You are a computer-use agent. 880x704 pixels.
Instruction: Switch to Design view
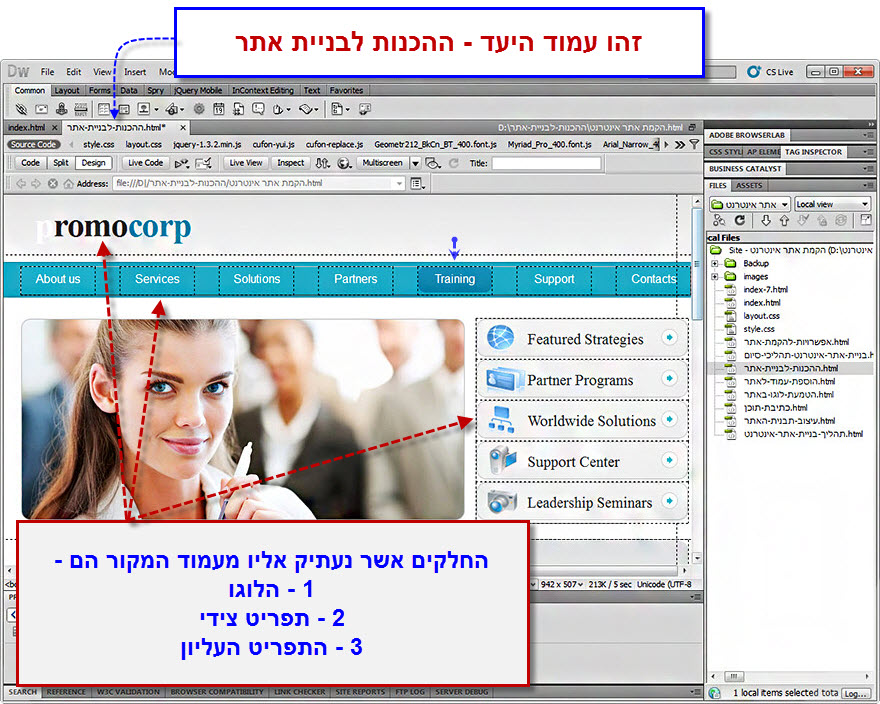tap(93, 163)
